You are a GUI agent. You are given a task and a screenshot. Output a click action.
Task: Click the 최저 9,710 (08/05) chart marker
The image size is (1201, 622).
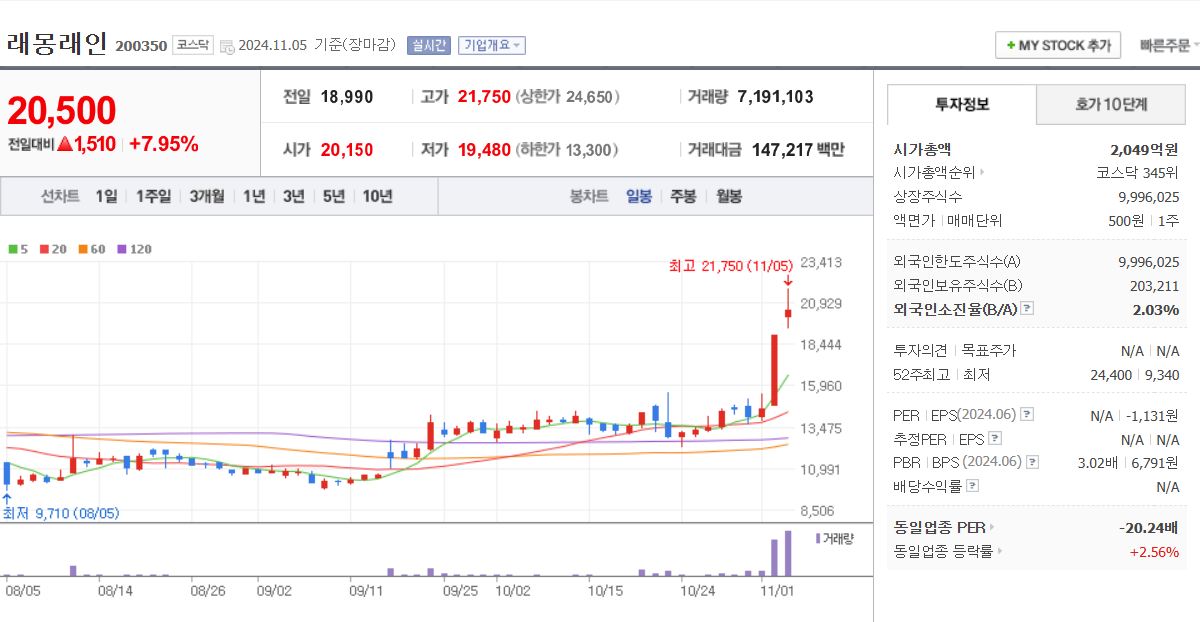point(61,513)
